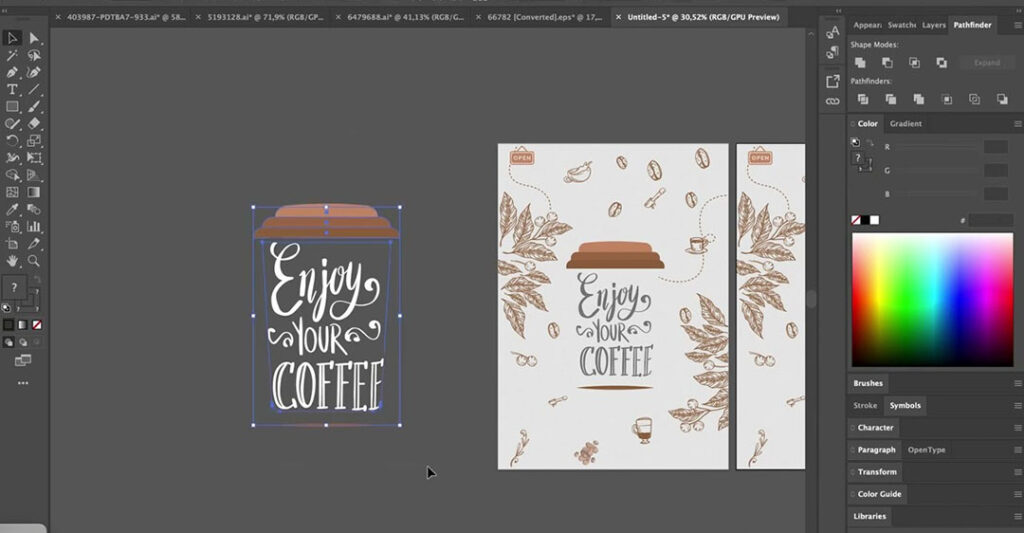Select the Column Graph tool
This screenshot has width=1024, height=533.
pyautogui.click(x=34, y=227)
